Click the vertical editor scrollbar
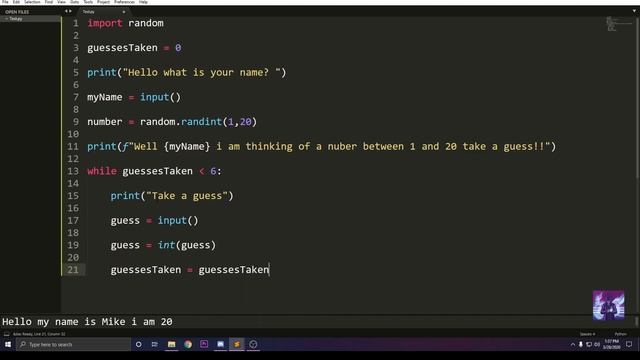This screenshot has height=360, width=640. (x=637, y=98)
